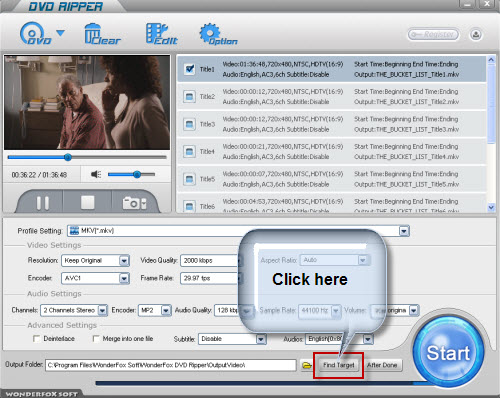Screen dimensions: 500x398
Task: Enable Merge into one file checkbox
Action: click(x=96, y=339)
